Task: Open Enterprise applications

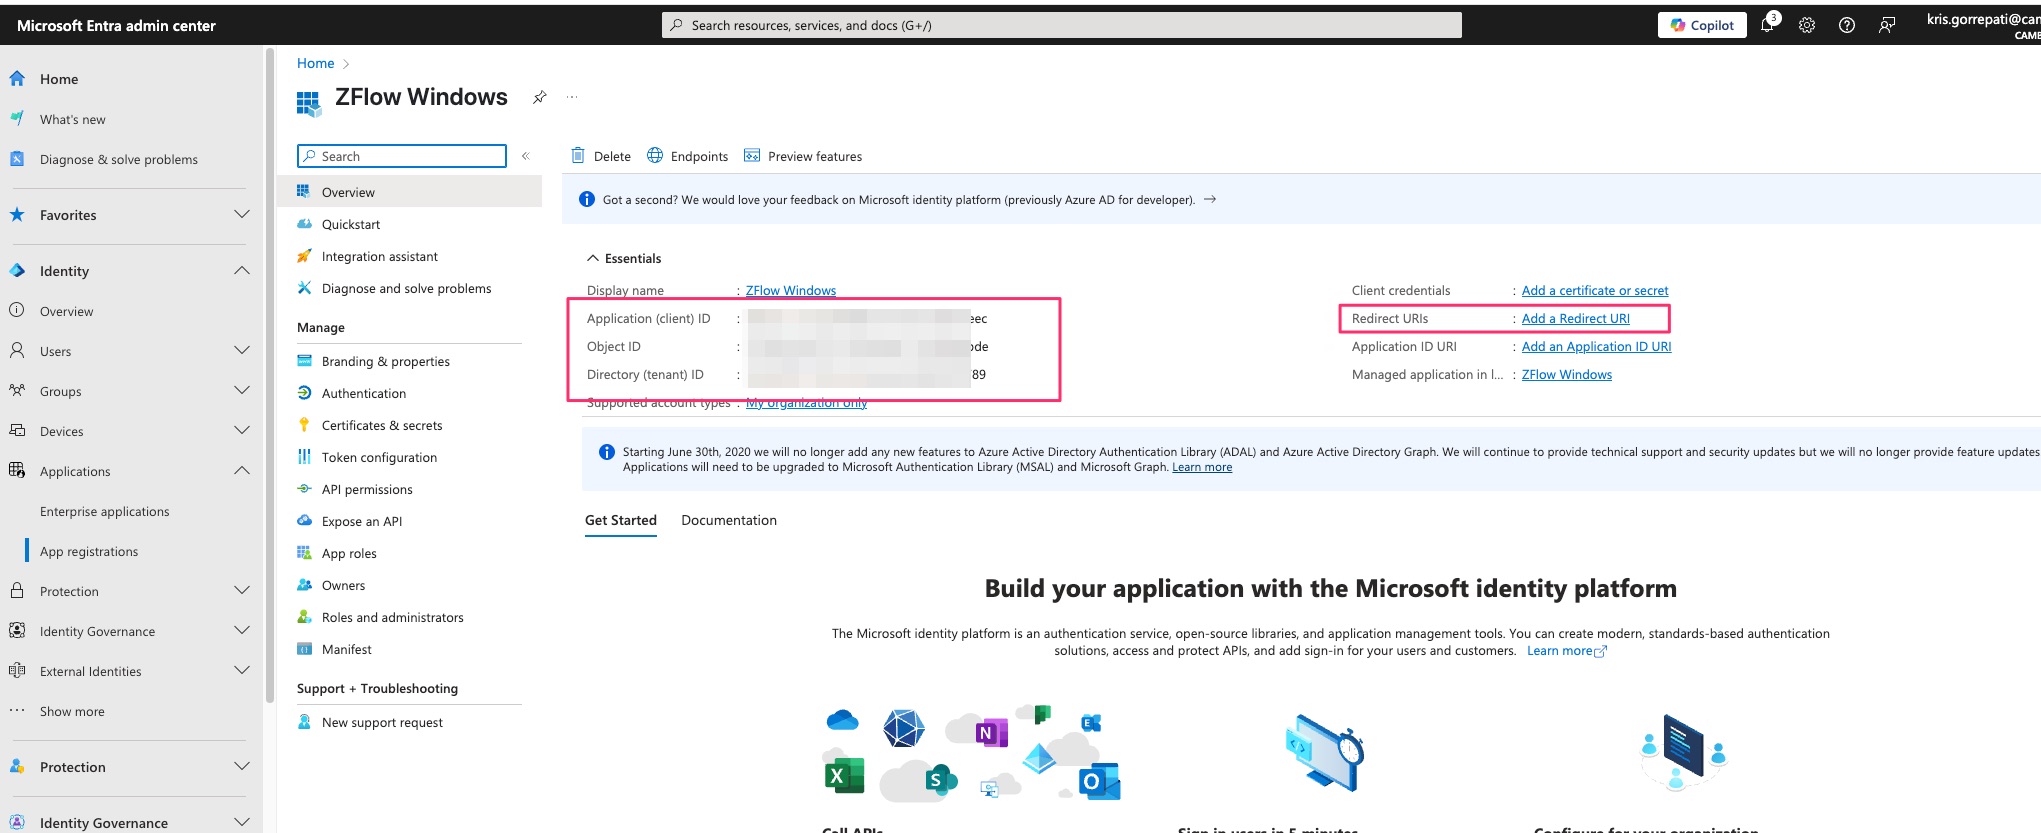Action: [104, 511]
